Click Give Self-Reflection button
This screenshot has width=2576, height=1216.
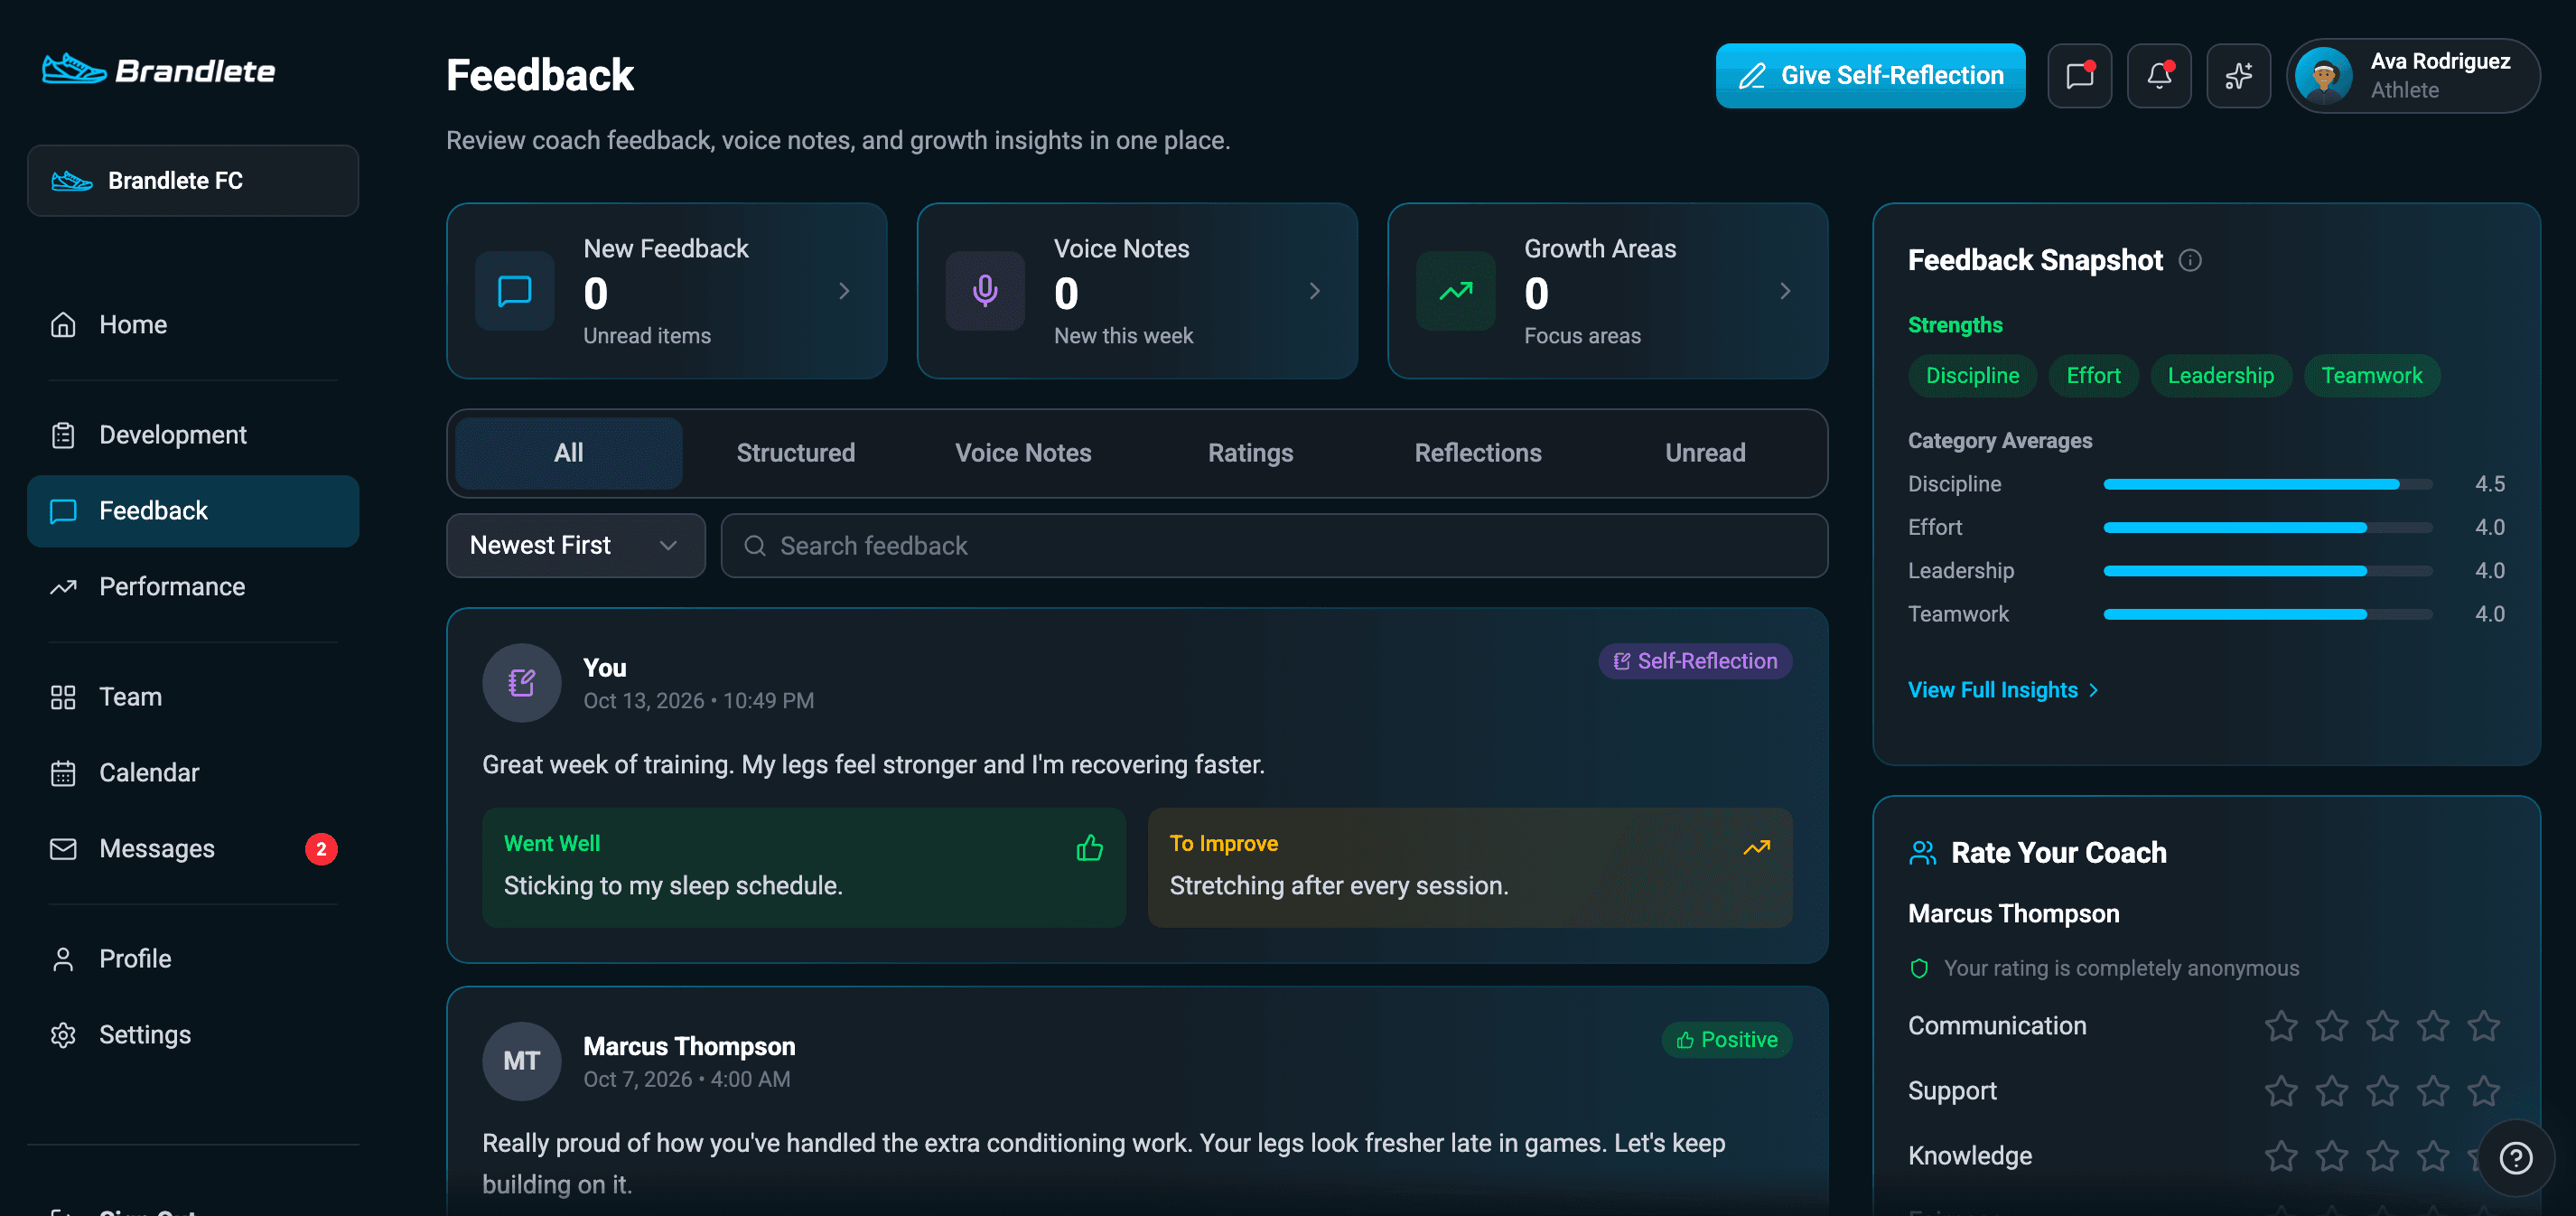click(x=1870, y=75)
